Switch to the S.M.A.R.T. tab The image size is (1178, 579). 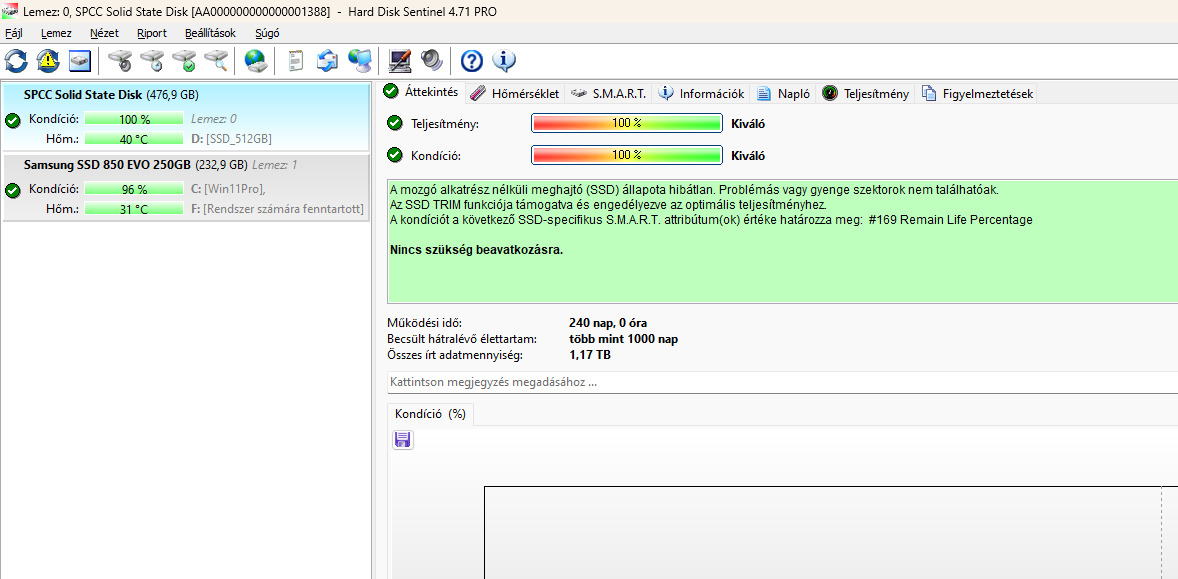(x=609, y=93)
